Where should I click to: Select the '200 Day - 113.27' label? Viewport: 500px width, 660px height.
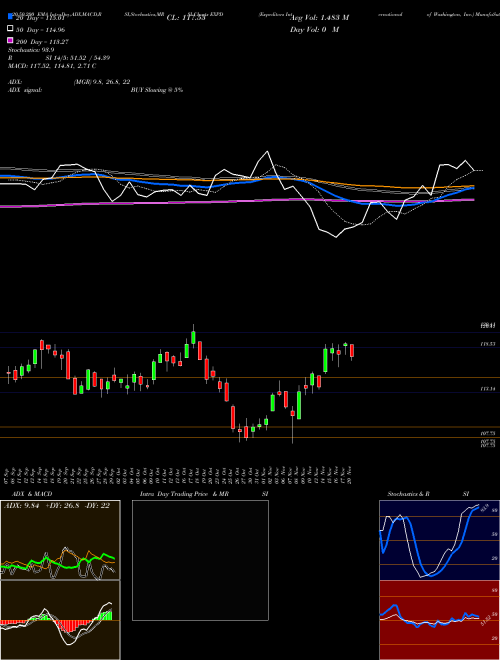tap(42, 42)
